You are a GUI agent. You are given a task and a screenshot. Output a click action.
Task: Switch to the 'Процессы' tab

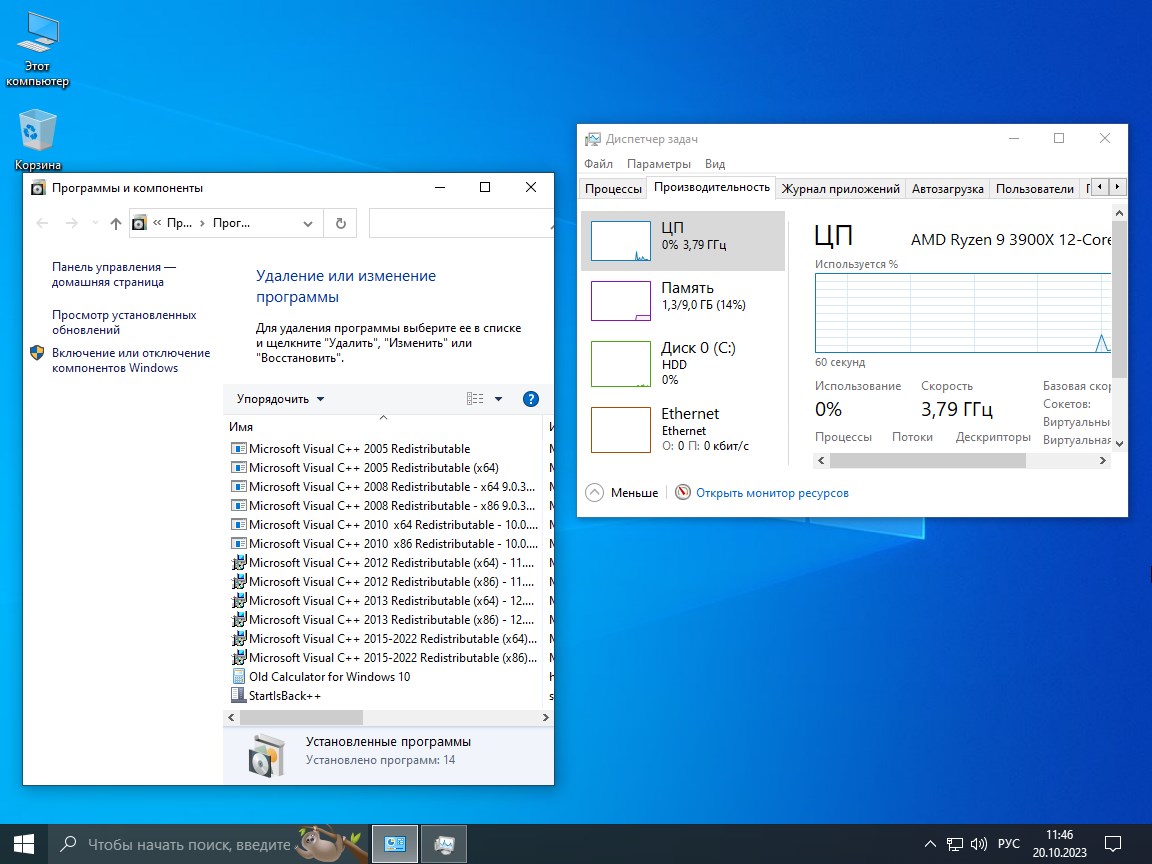613,188
